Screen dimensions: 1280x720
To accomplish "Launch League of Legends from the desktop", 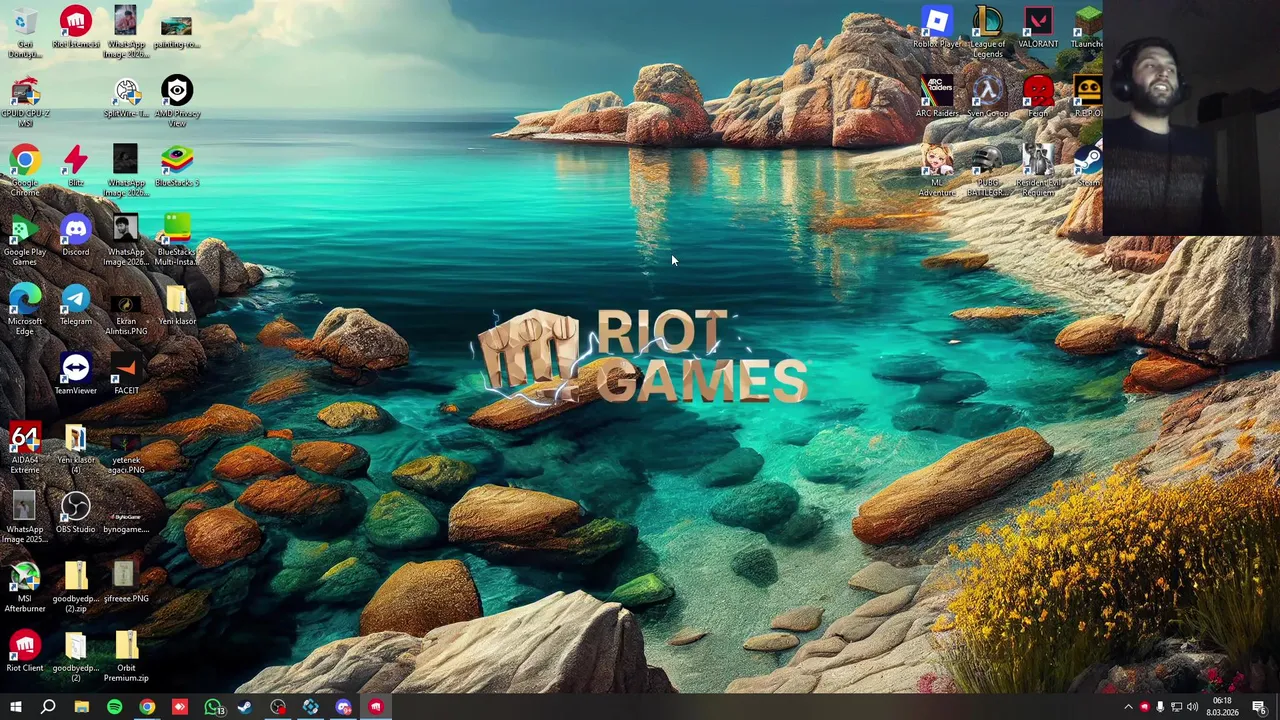I will [x=988, y=32].
